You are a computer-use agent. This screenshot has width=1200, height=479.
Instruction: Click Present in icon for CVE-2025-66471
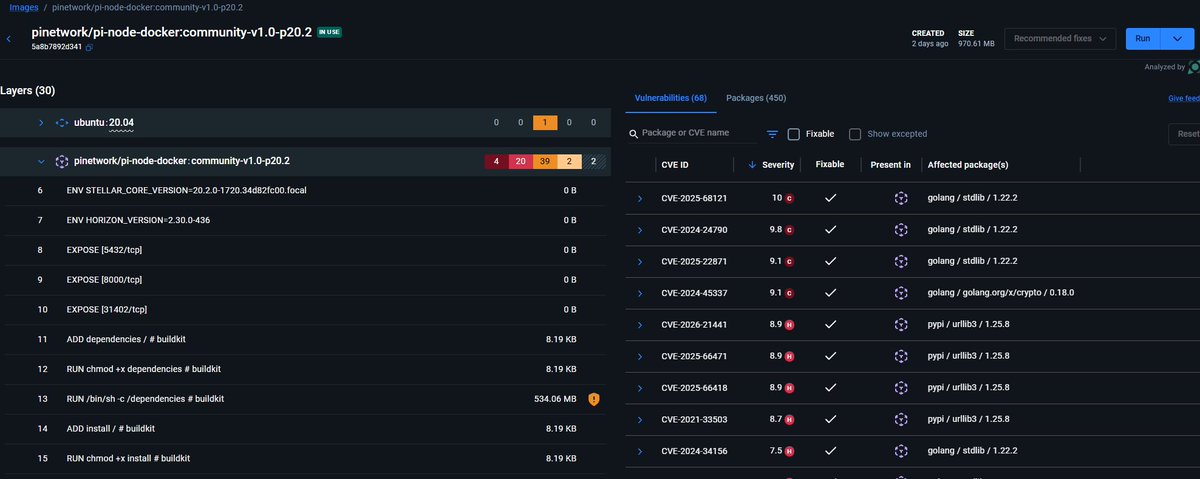(900, 356)
